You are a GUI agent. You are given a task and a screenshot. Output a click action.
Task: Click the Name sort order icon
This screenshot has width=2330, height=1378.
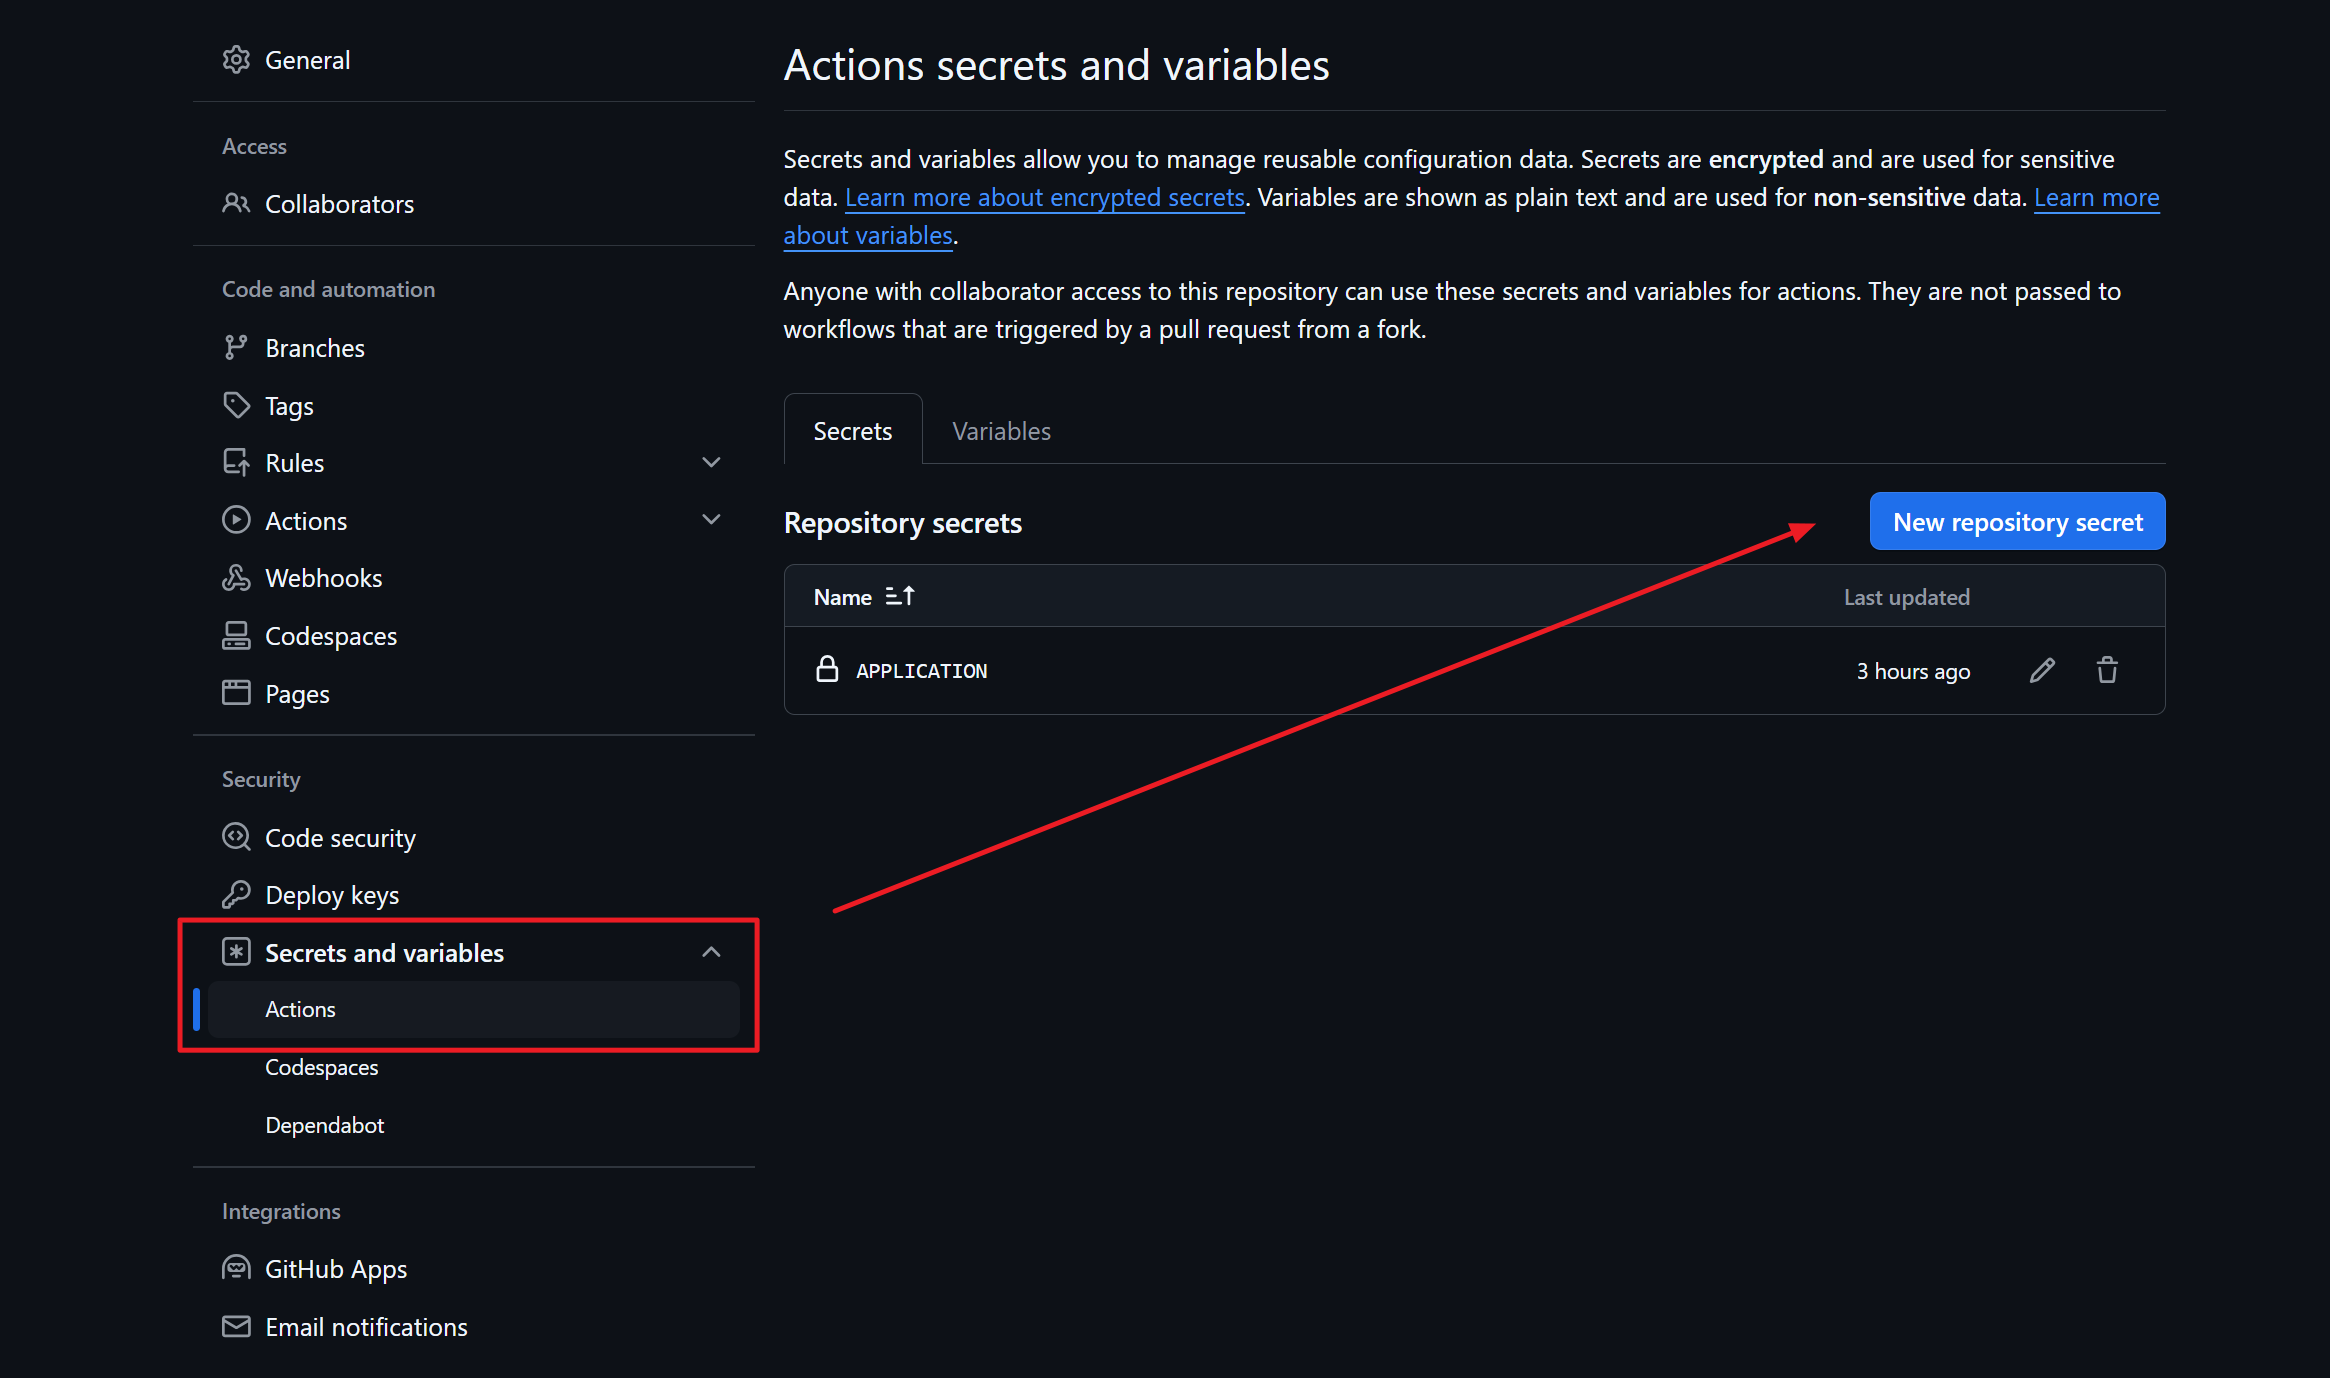tap(899, 597)
